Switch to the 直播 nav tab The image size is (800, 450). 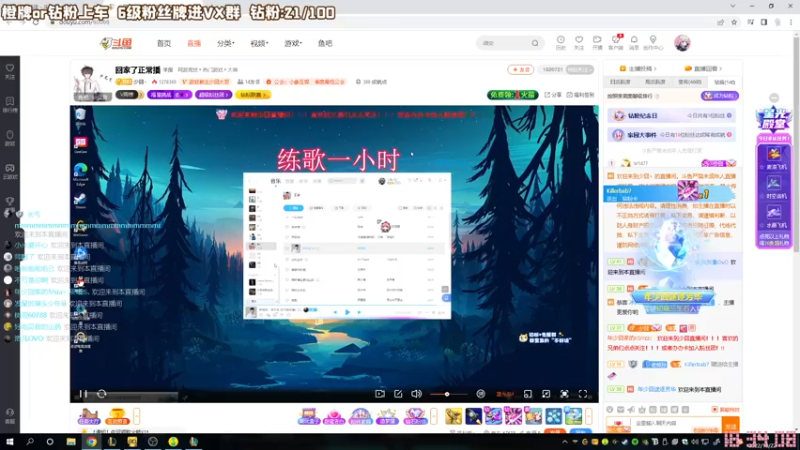click(194, 43)
